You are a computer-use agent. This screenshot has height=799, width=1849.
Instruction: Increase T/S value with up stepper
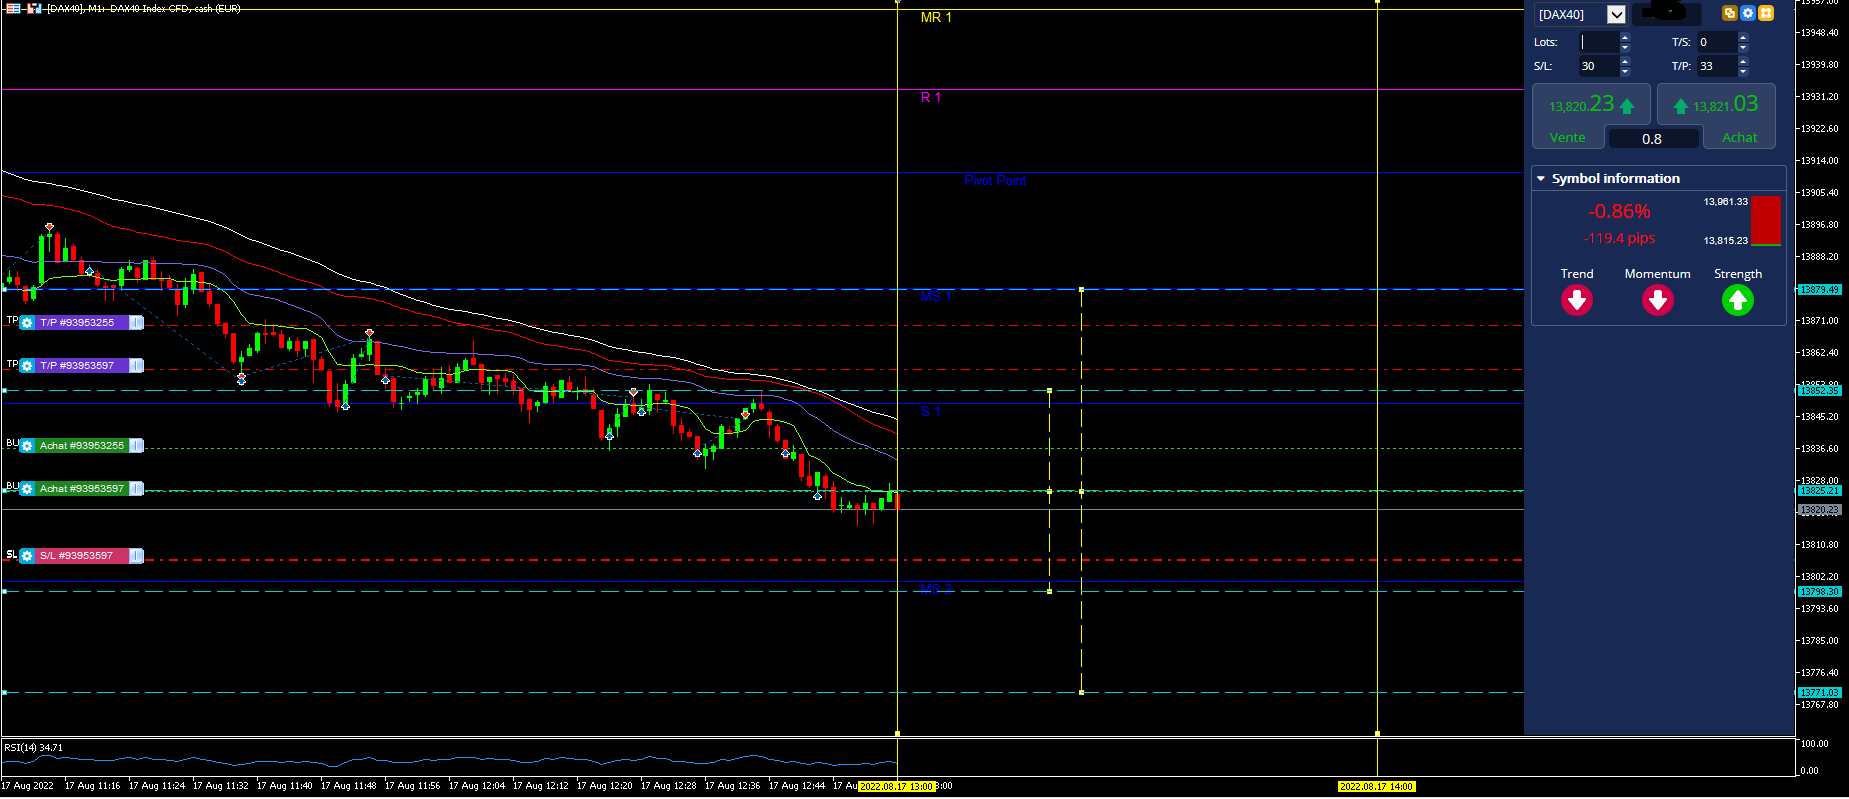[x=1743, y=38]
